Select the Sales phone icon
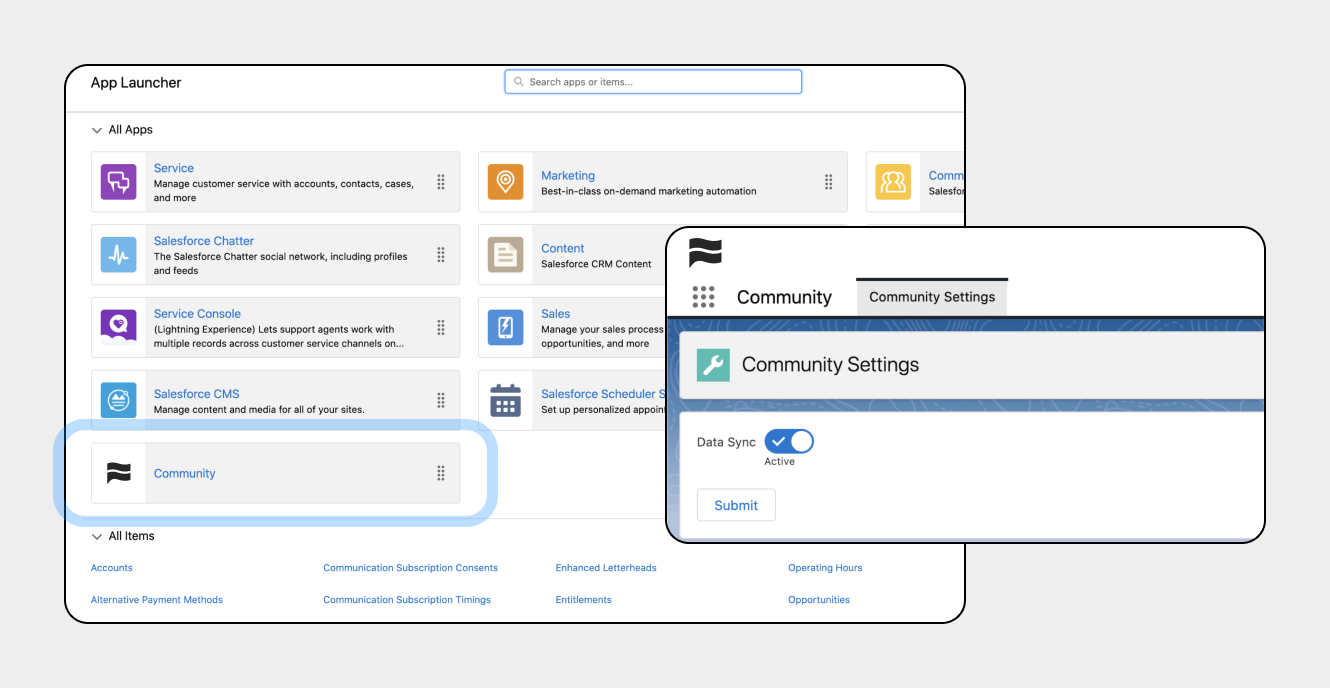Screen dimensions: 1330x688 [x=505, y=327]
